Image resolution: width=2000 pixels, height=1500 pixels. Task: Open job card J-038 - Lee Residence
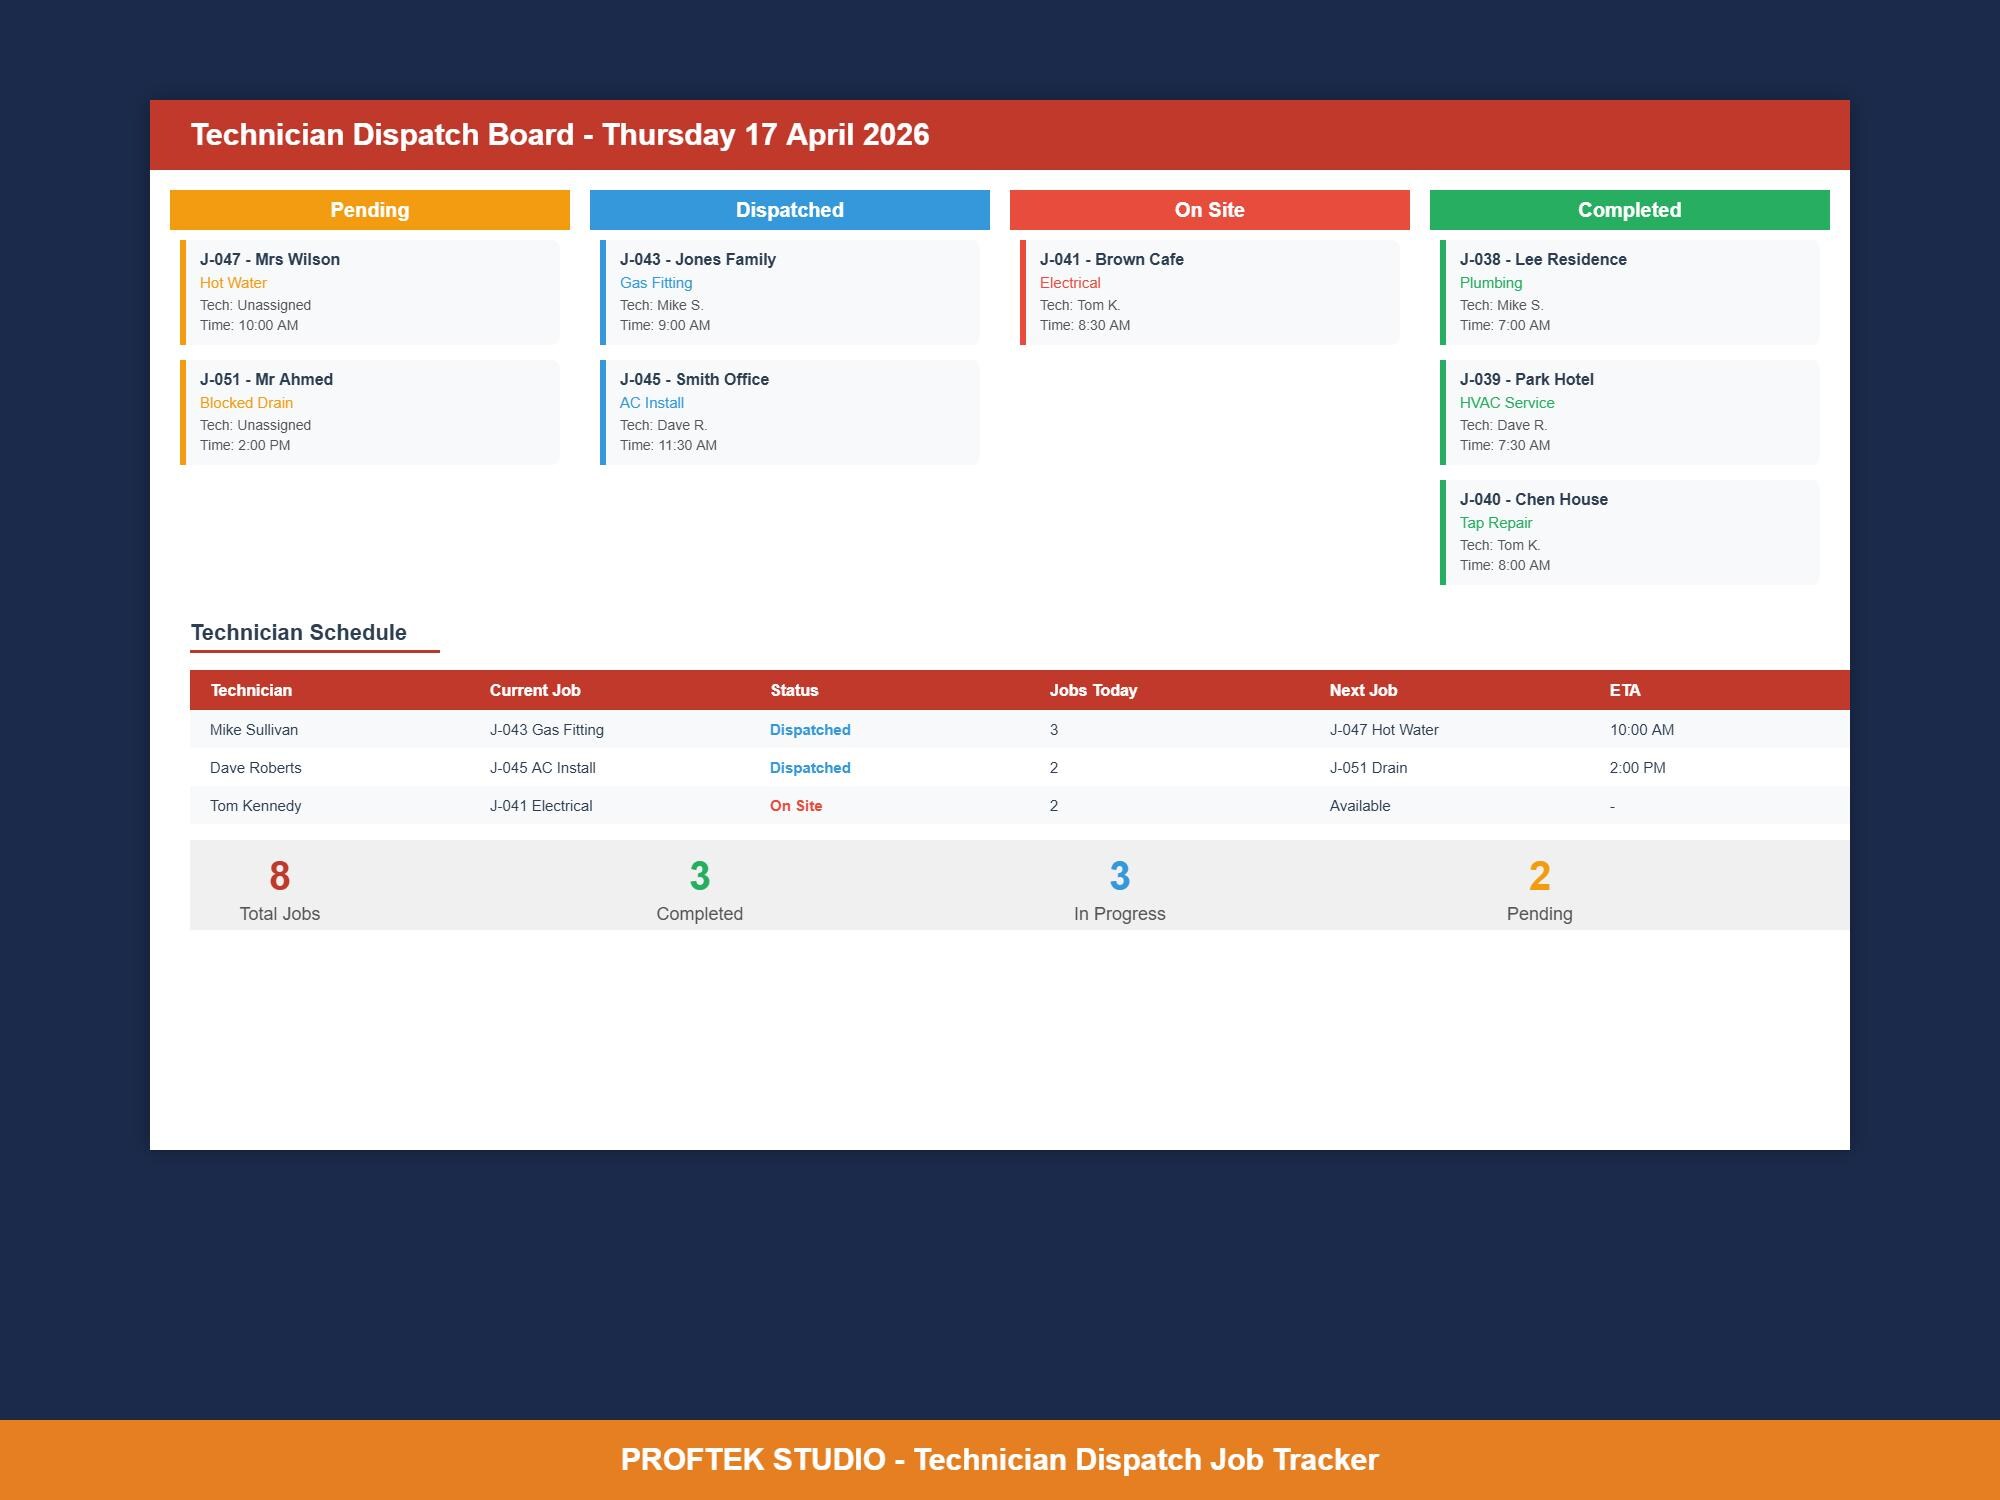tap(1630, 292)
